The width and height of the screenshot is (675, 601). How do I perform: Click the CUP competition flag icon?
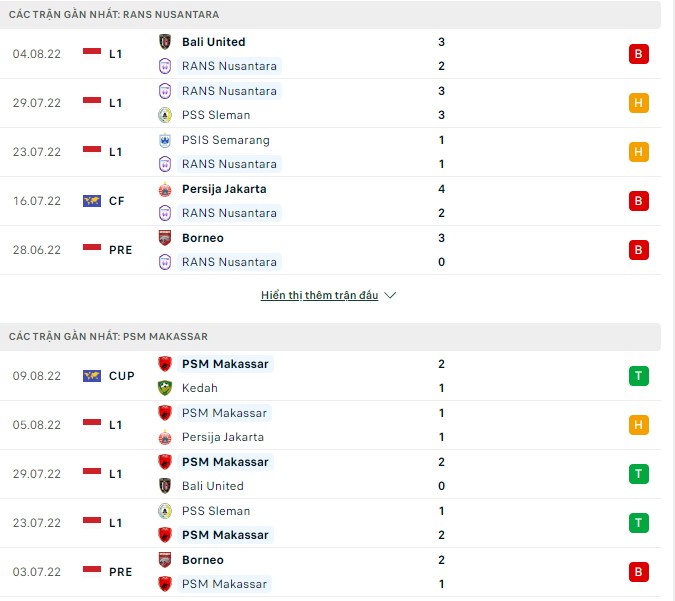[x=92, y=376]
